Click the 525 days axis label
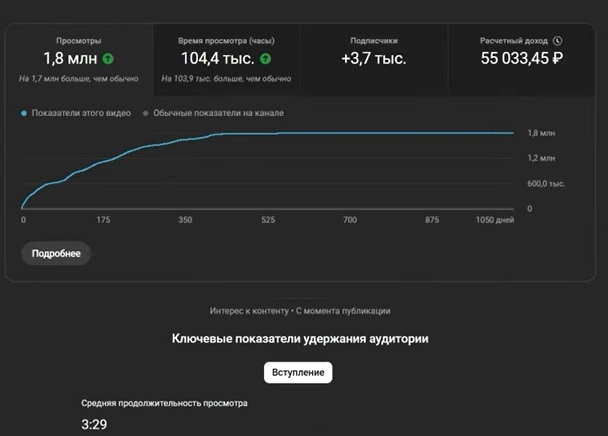Image resolution: width=608 pixels, height=436 pixels. [x=268, y=220]
